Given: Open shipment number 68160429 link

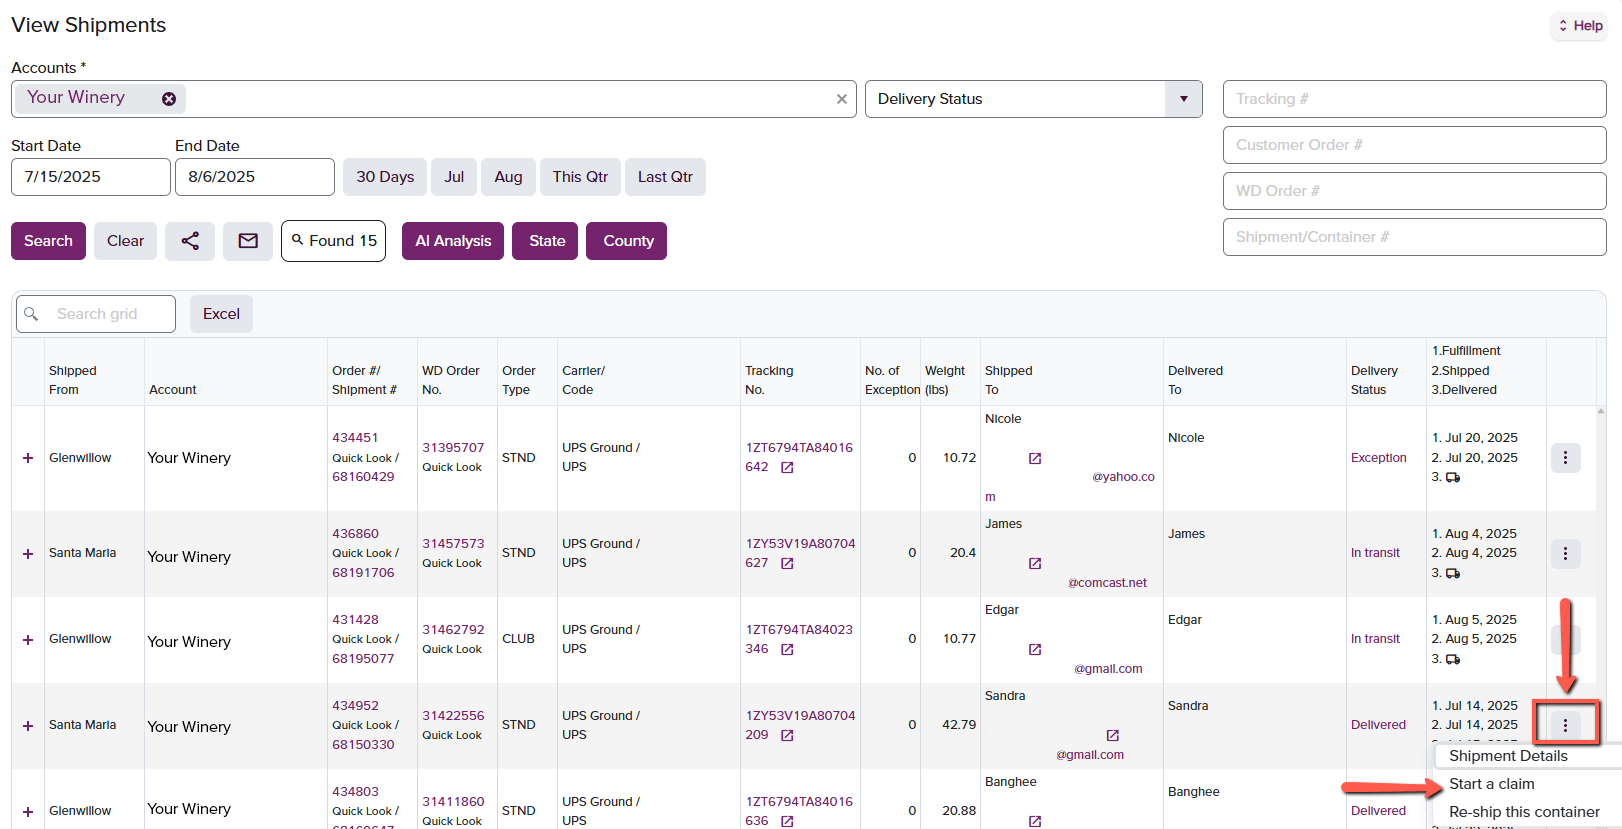Looking at the screenshot, I should click(363, 477).
